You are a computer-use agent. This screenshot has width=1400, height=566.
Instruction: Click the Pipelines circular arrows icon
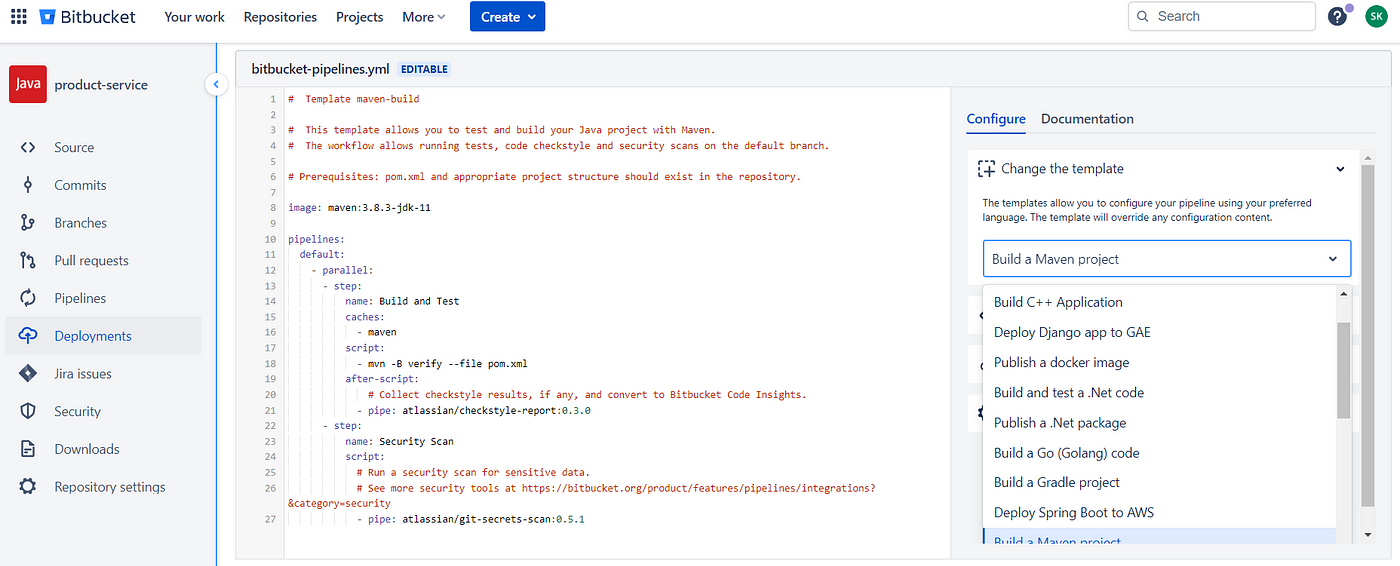[x=28, y=298]
